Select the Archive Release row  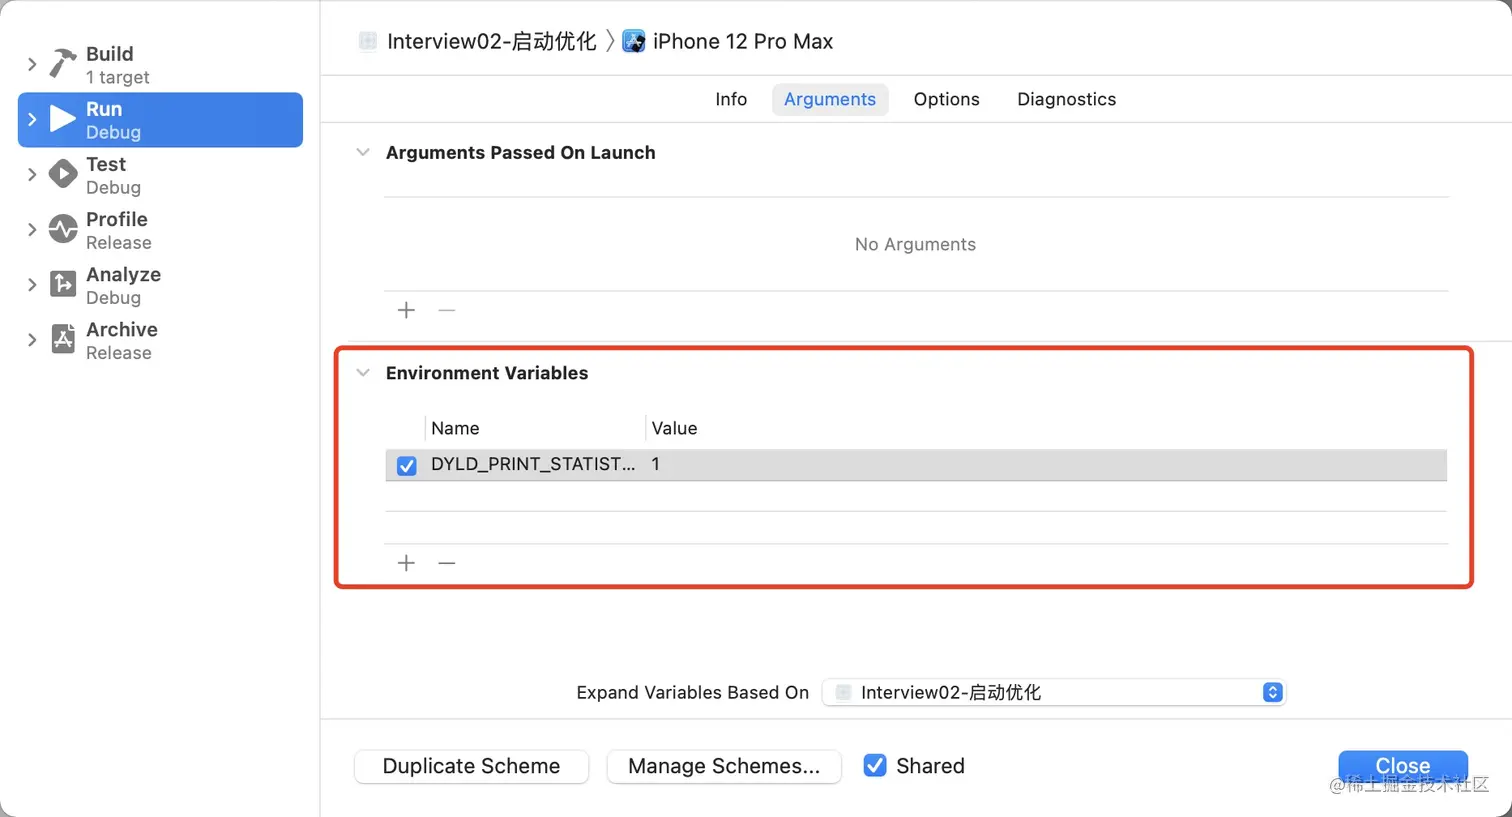pyautogui.click(x=160, y=339)
